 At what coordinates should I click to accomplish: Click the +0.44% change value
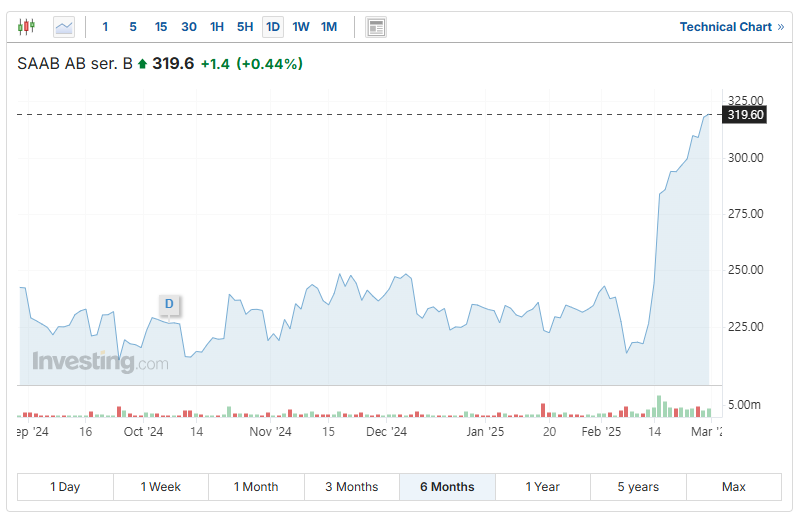[x=270, y=63]
